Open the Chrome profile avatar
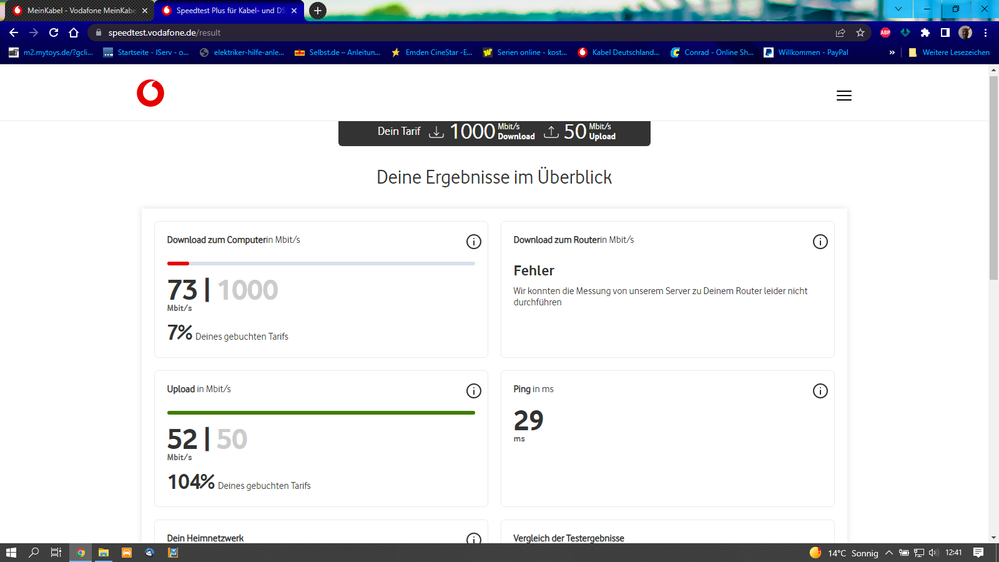Screen dimensions: 999x562 965,32
